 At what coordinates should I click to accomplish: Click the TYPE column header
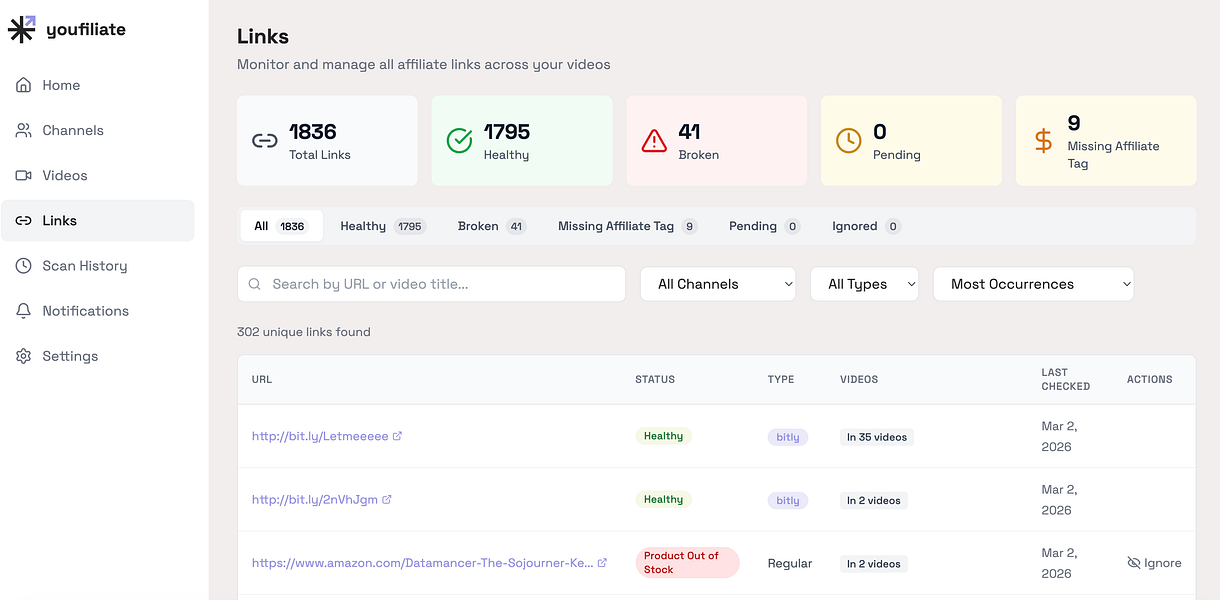click(x=781, y=380)
